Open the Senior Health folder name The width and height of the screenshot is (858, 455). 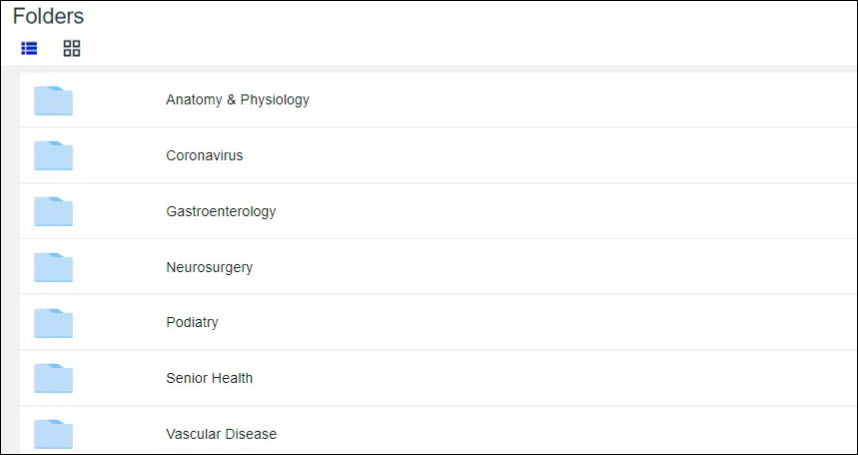pos(209,378)
